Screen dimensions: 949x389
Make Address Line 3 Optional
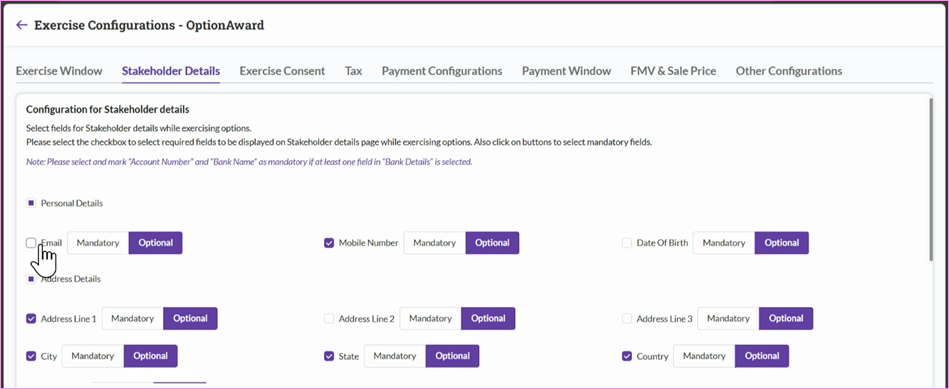tap(786, 318)
